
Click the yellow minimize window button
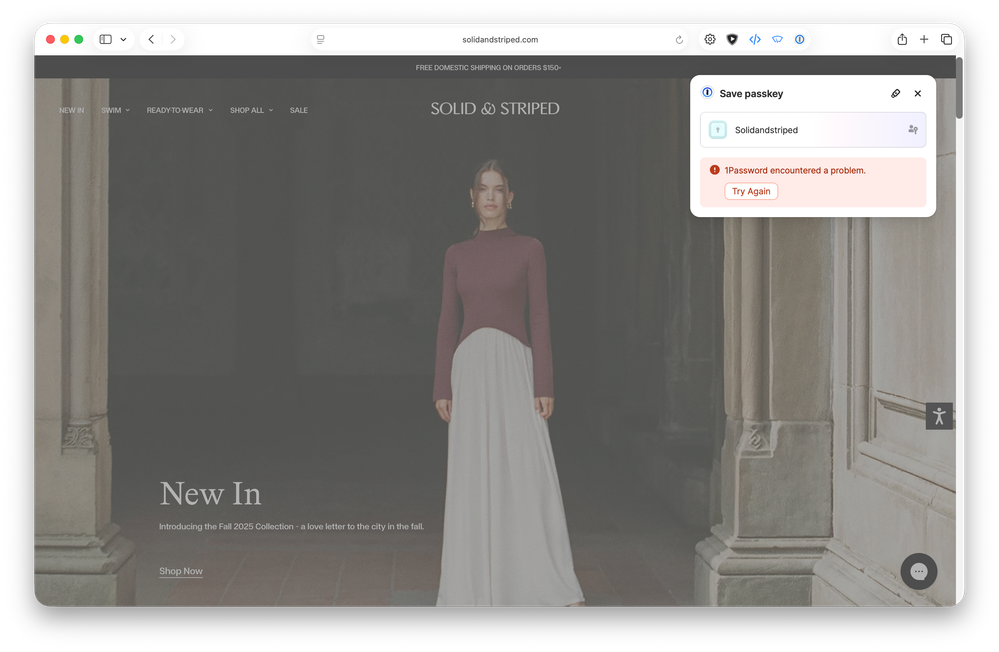[64, 40]
